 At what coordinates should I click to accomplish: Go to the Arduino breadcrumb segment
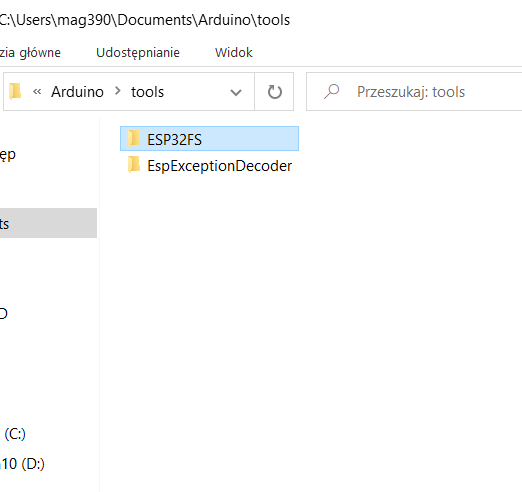click(x=77, y=92)
